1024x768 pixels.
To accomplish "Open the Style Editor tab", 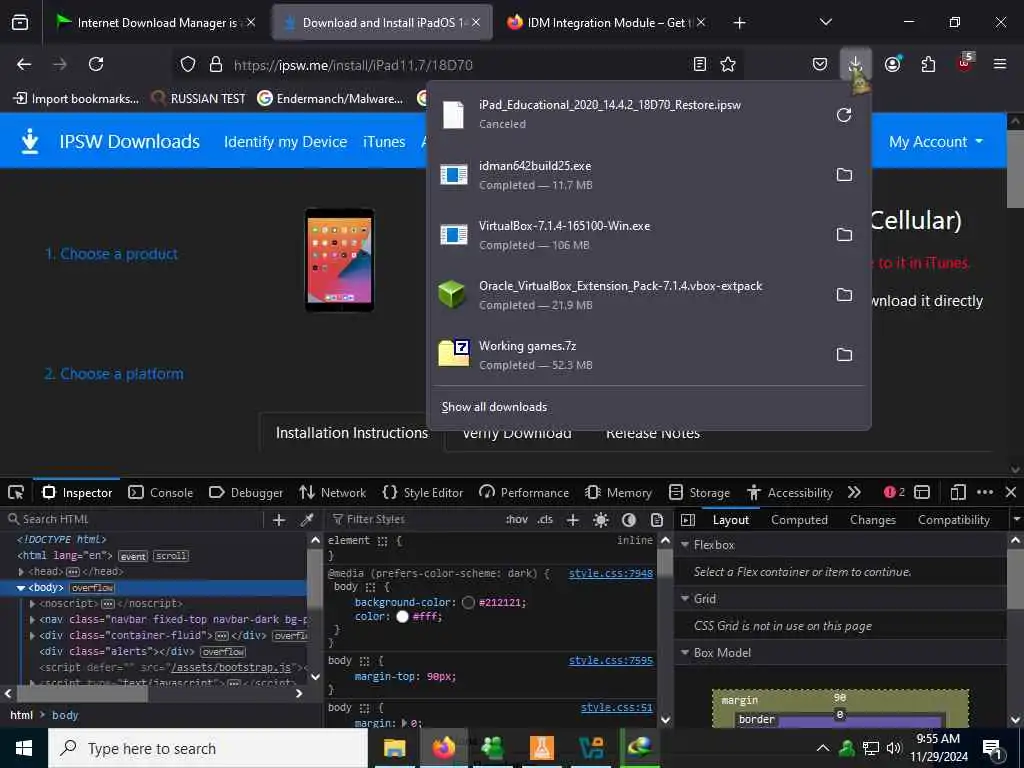I will [423, 492].
